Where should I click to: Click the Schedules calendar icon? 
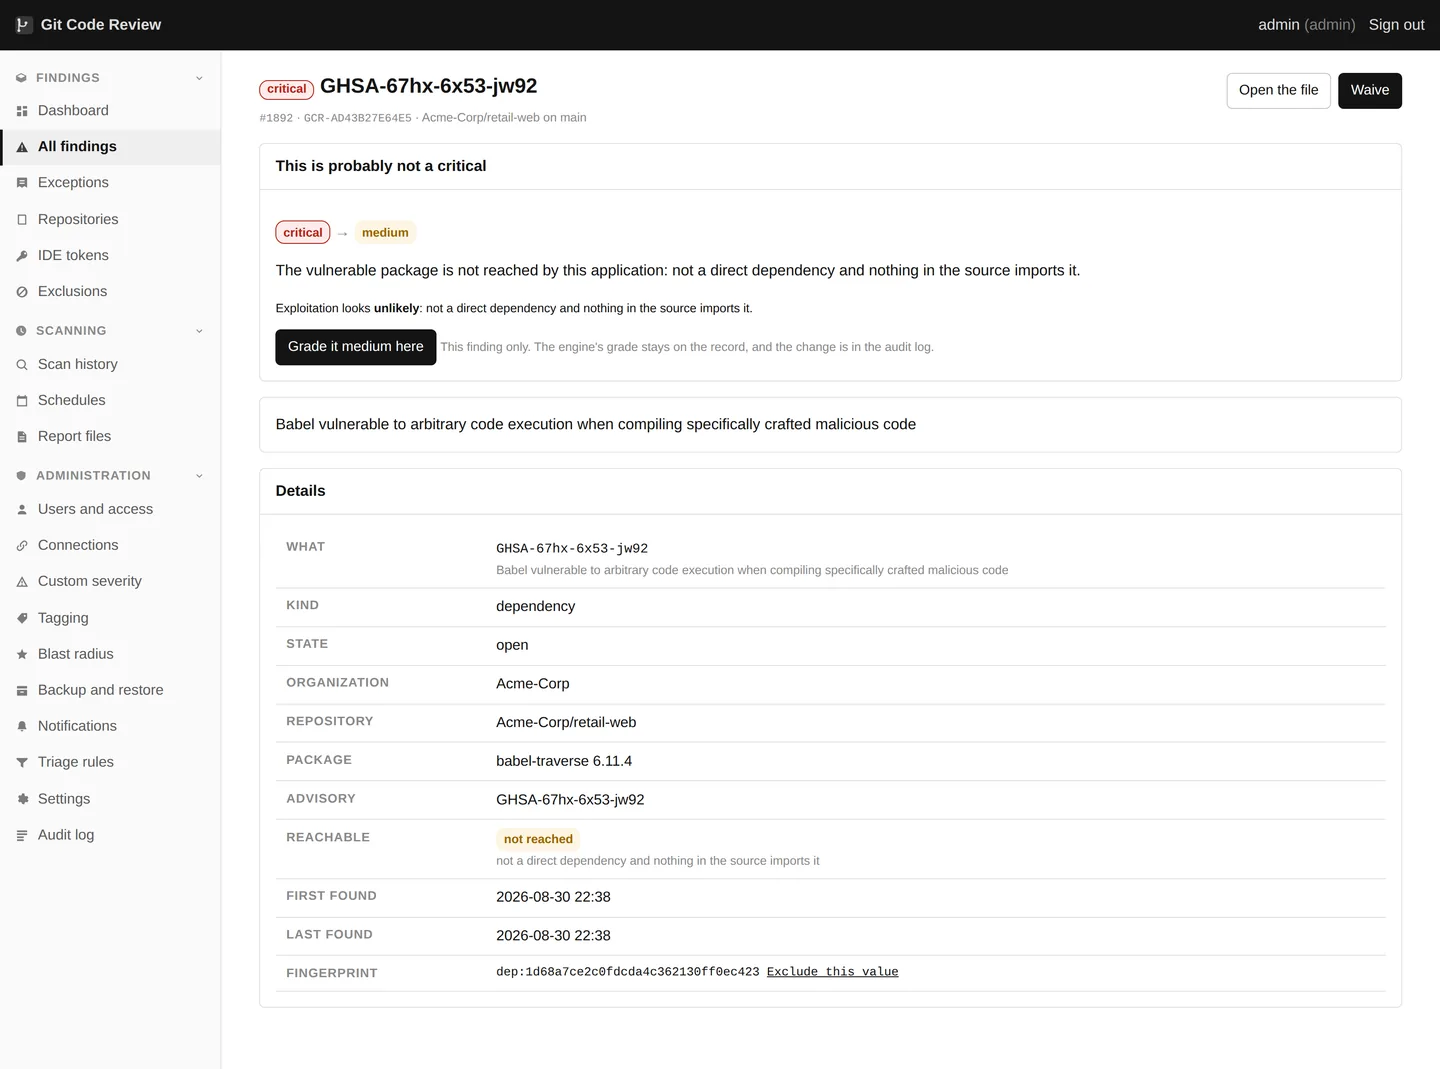point(22,401)
